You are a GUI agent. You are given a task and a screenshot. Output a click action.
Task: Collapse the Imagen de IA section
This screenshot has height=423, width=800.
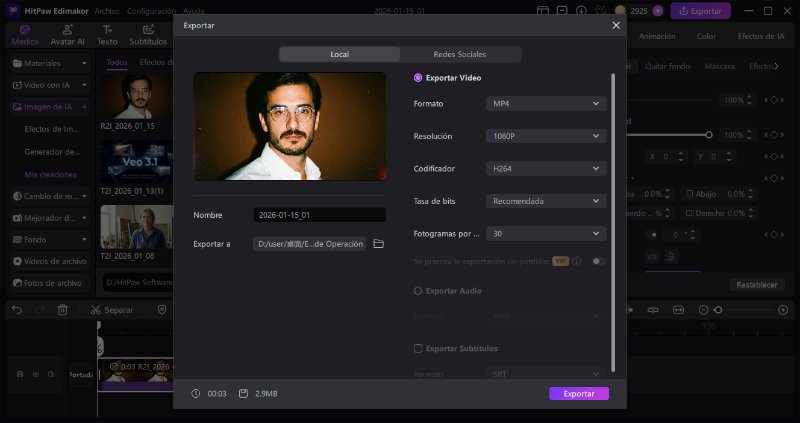click(x=49, y=107)
